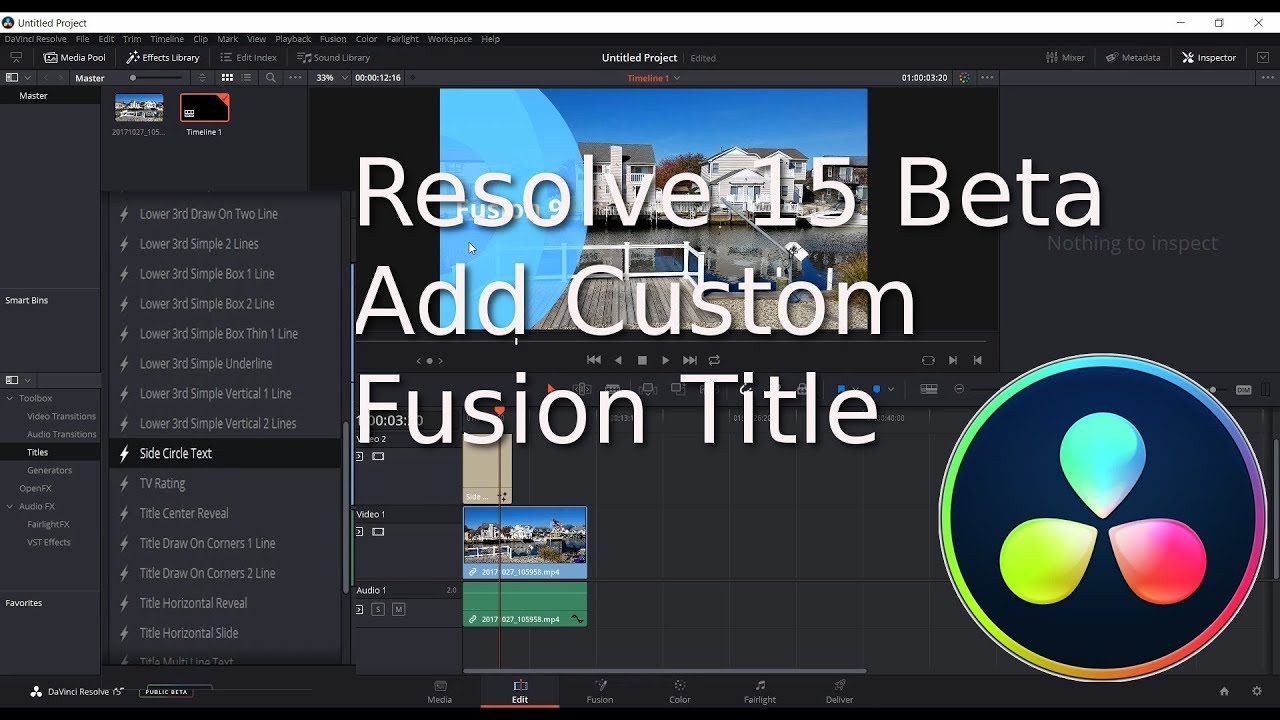Open the Workspace menu
Screen dimensions: 1280x720
pyautogui.click(x=450, y=39)
